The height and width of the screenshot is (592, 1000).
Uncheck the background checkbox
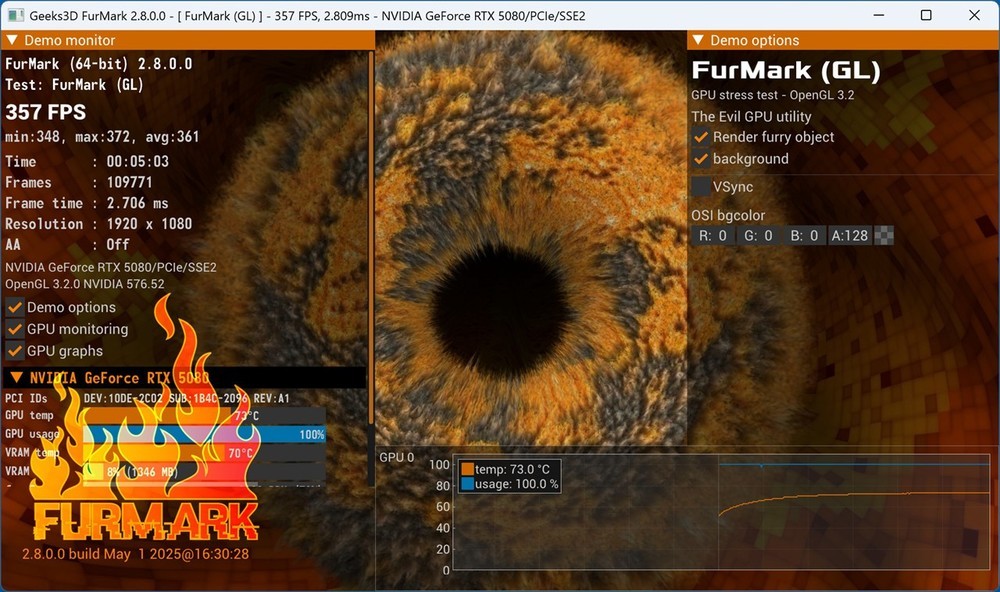[701, 159]
